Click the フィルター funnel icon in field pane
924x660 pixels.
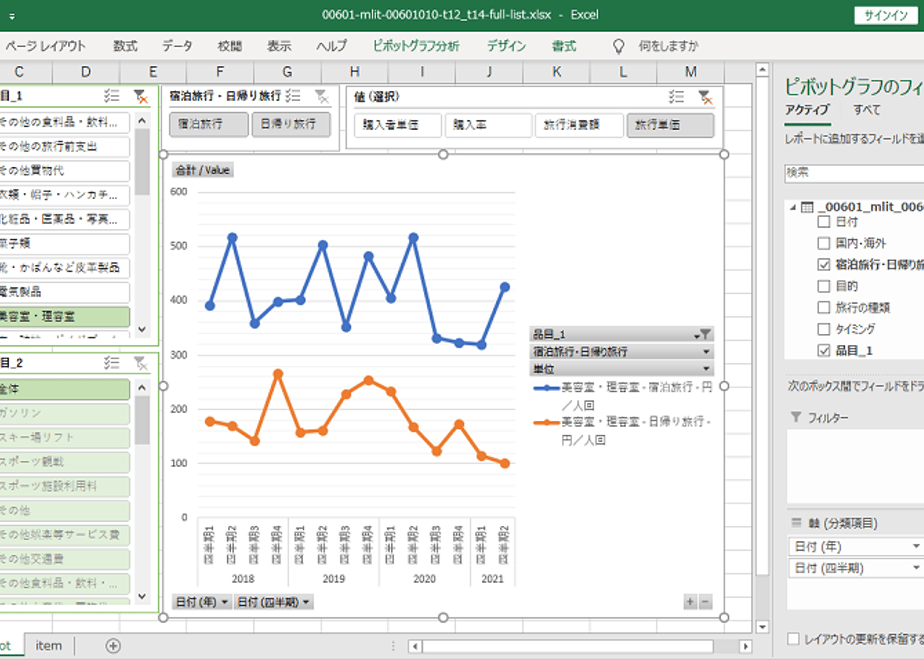click(796, 417)
